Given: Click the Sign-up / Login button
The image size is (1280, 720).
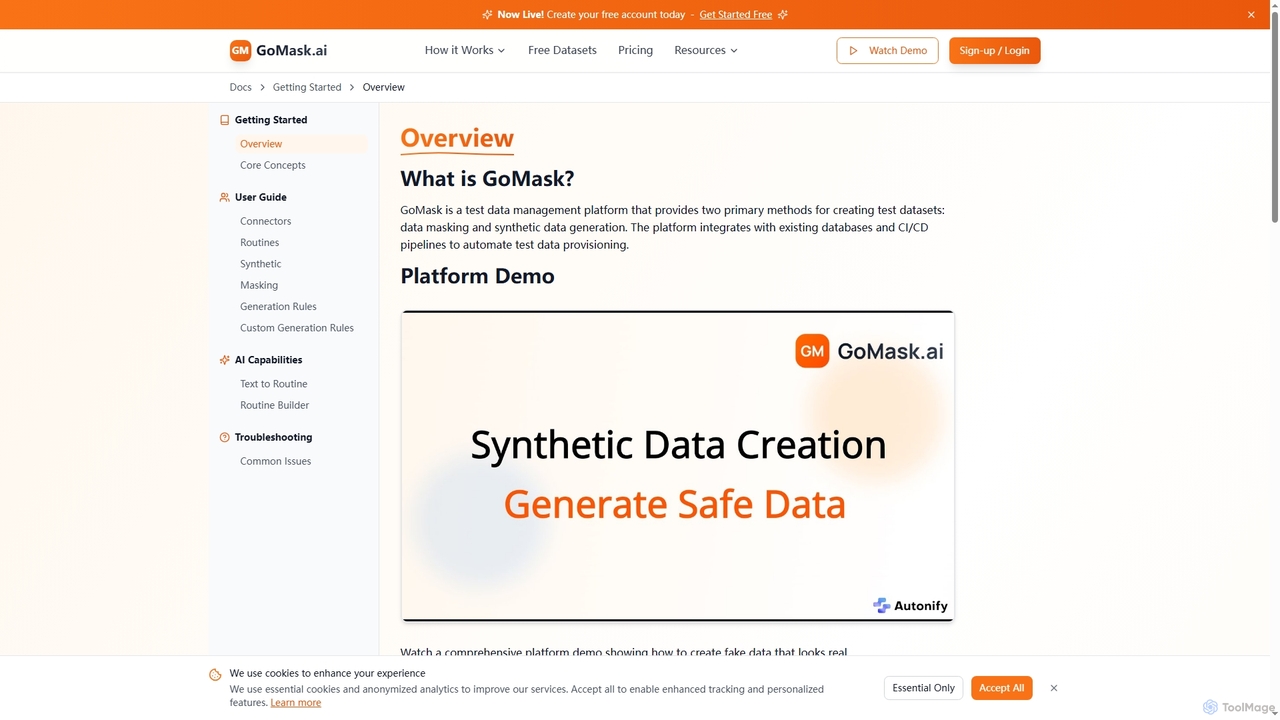Looking at the screenshot, I should click(995, 51).
